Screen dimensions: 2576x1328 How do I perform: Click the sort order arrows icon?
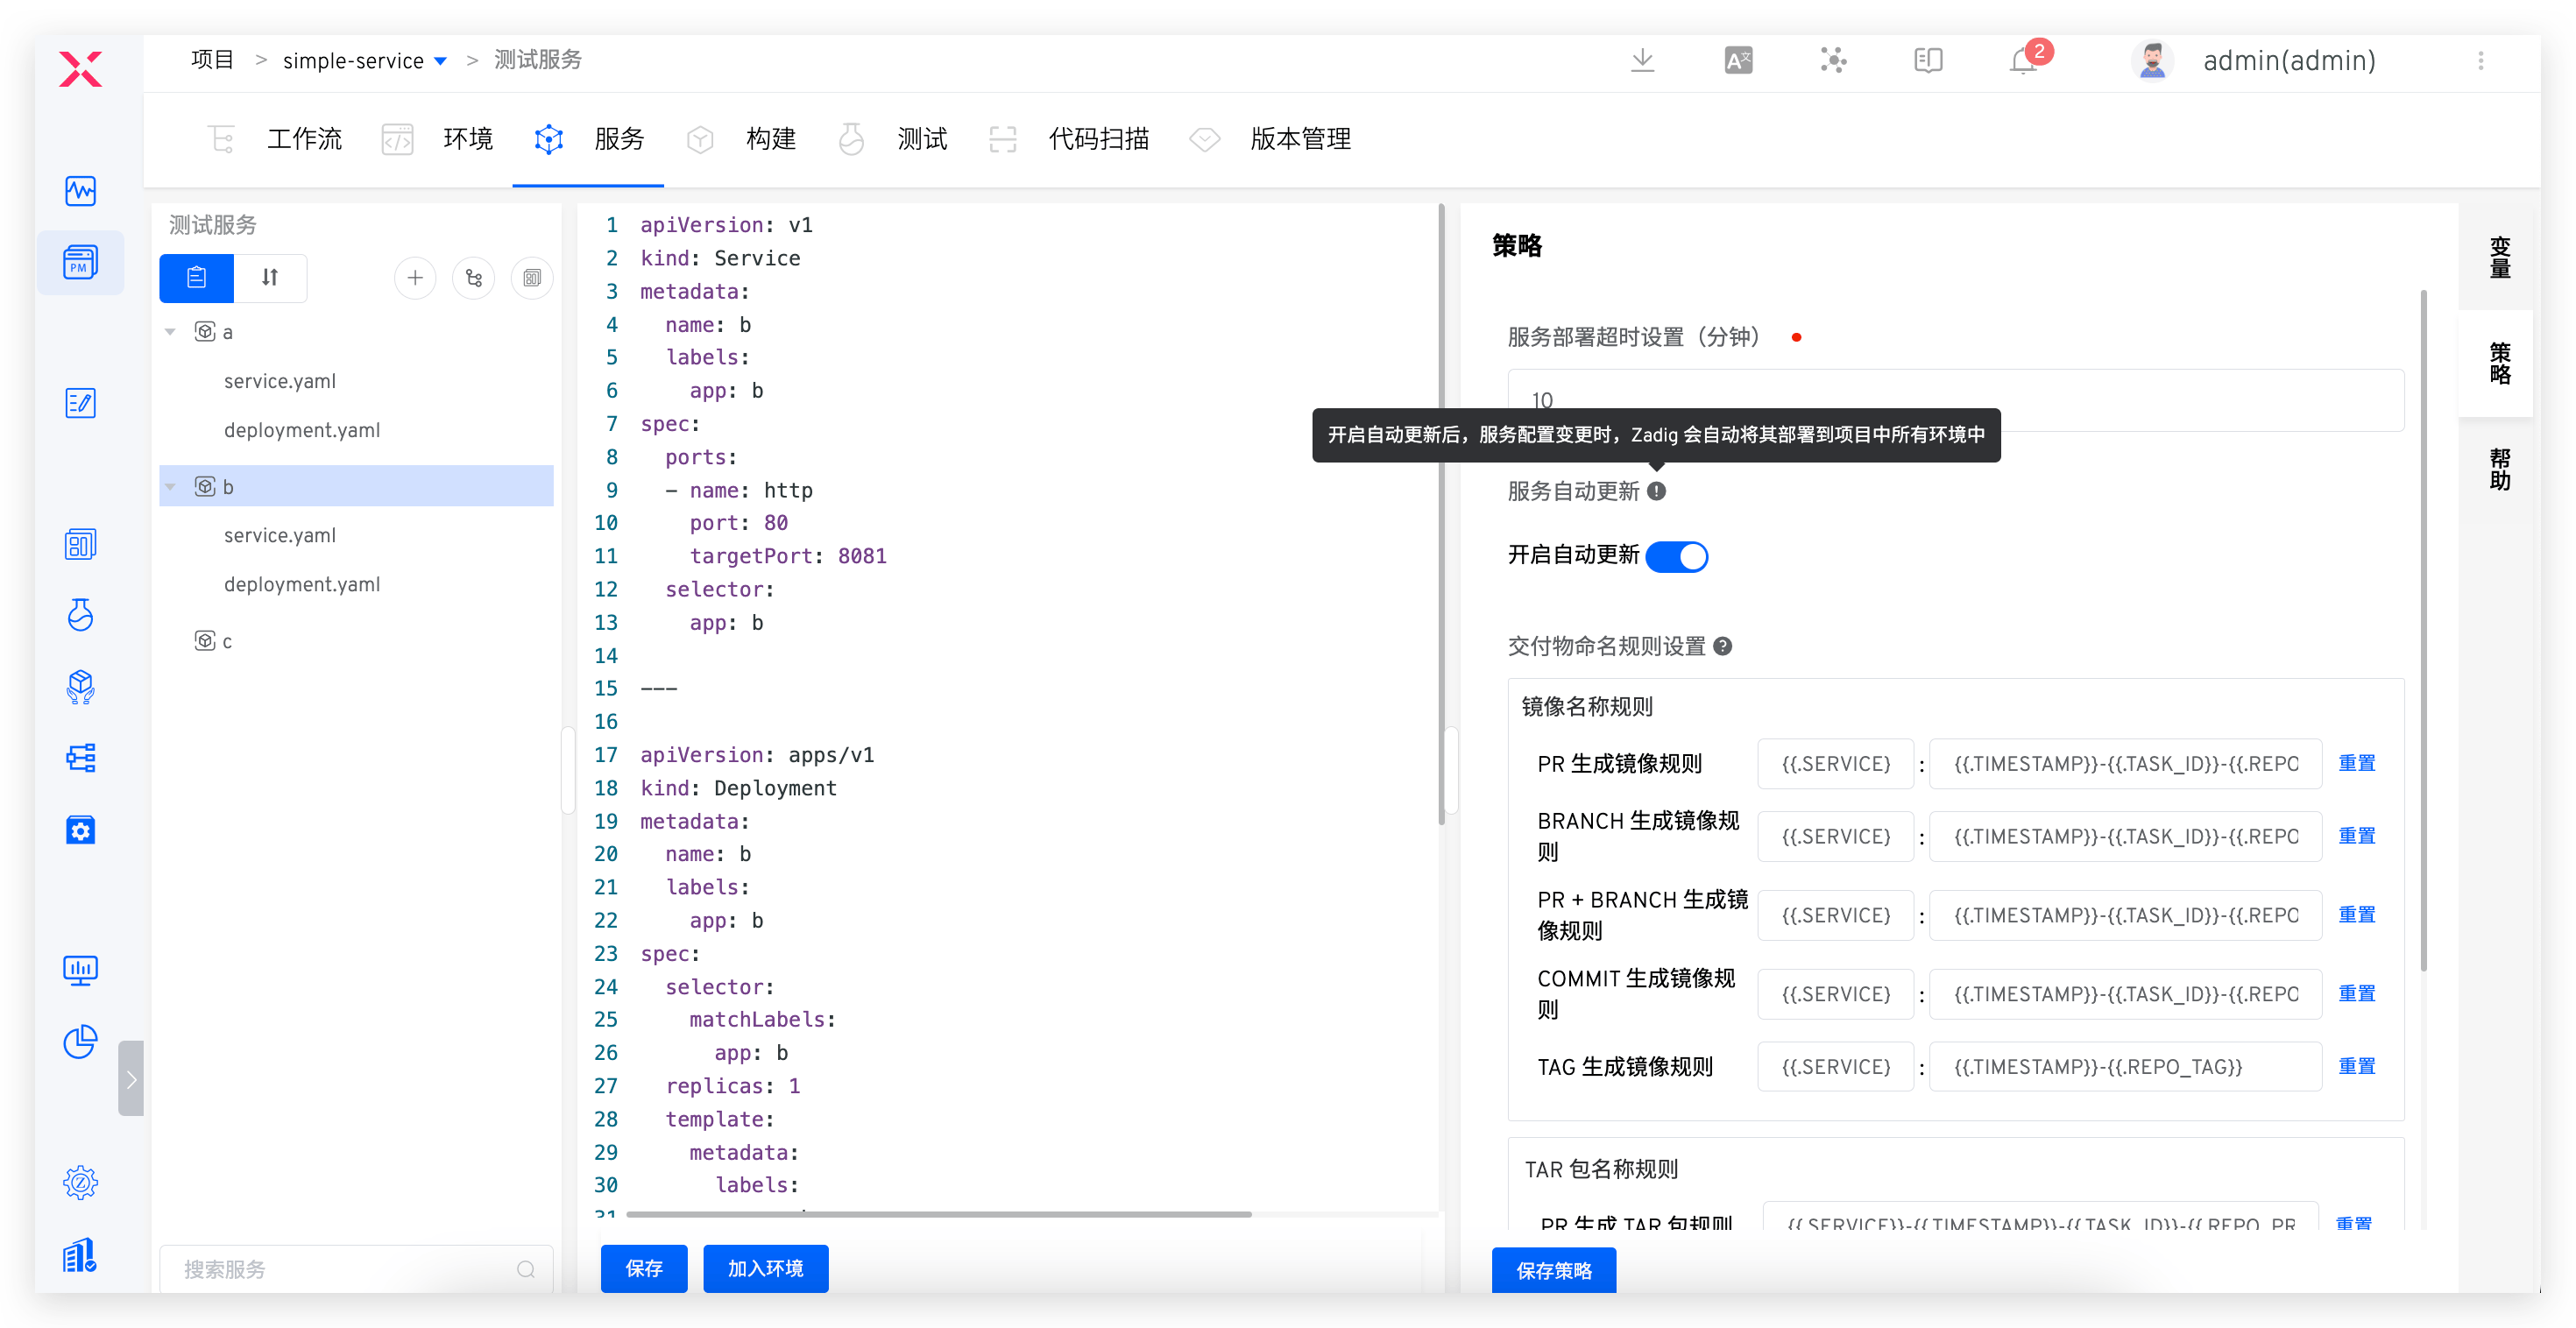tap(270, 277)
